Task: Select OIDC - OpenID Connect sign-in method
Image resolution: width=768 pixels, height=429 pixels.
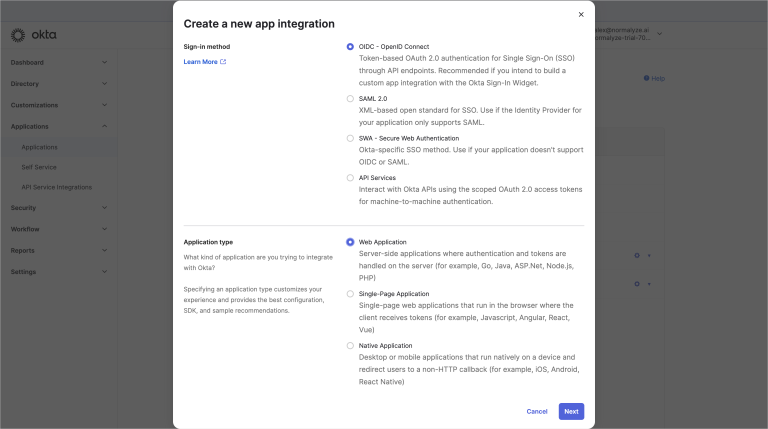Action: click(x=350, y=46)
